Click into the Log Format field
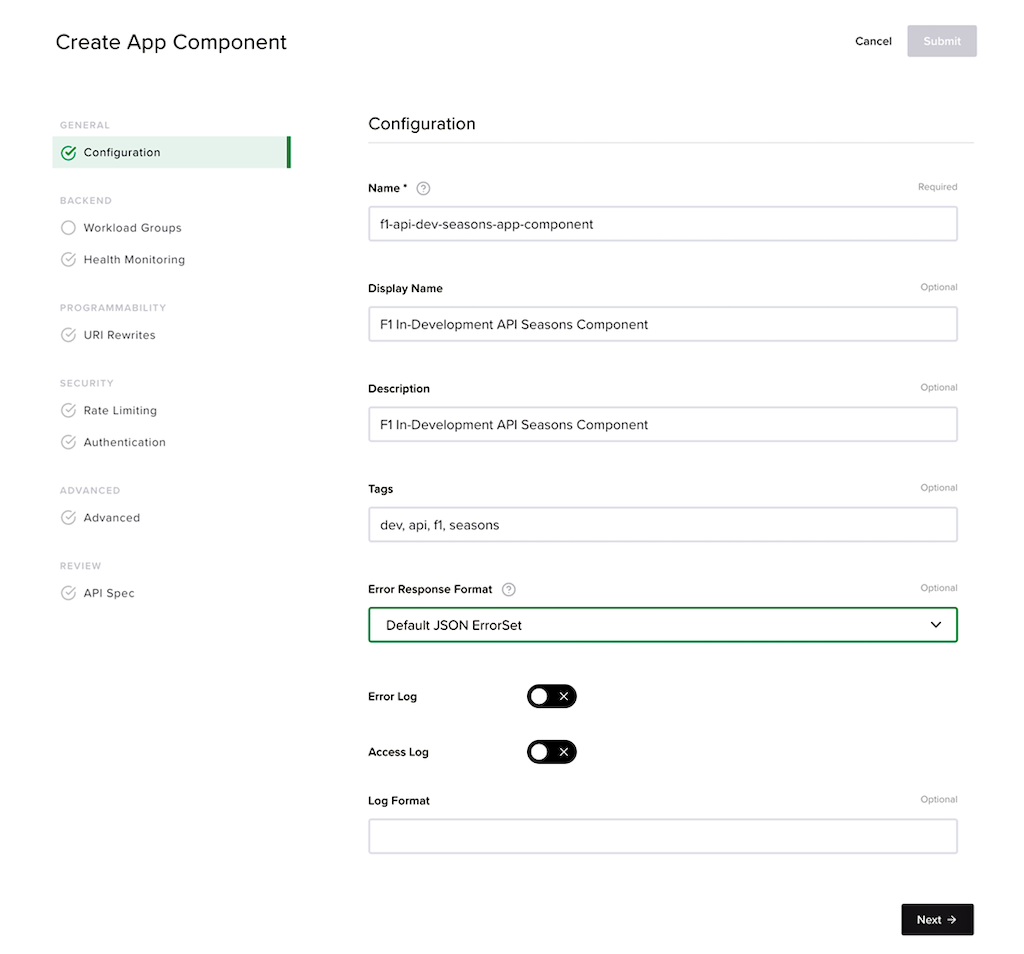The image size is (1024, 954). tap(663, 836)
